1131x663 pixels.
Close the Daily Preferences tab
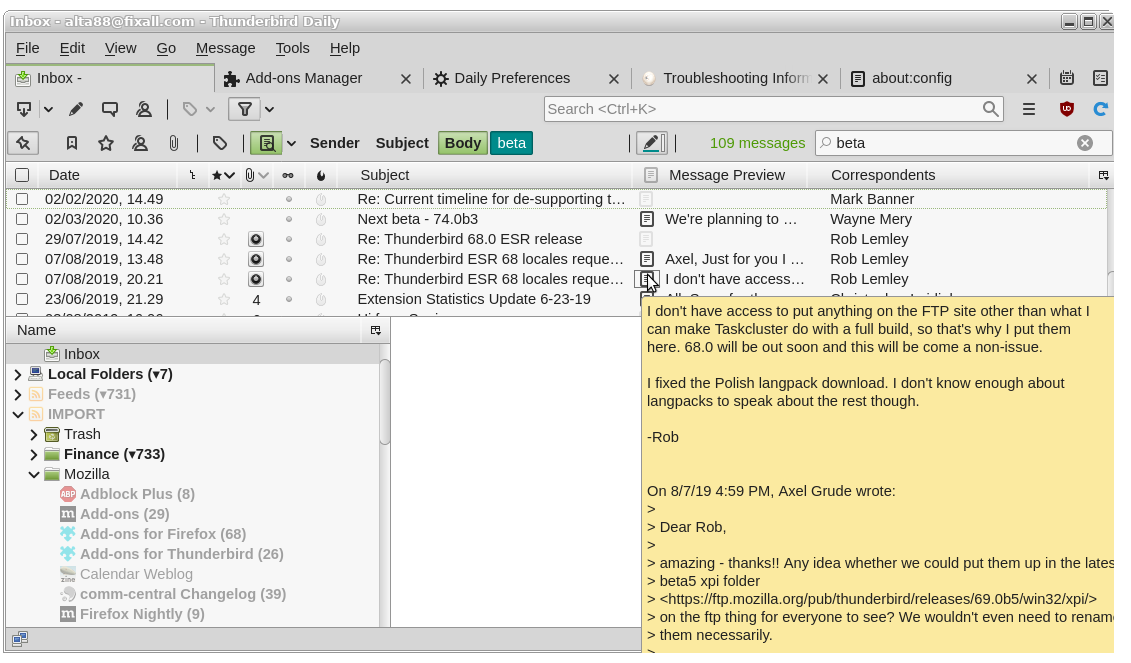(x=613, y=79)
